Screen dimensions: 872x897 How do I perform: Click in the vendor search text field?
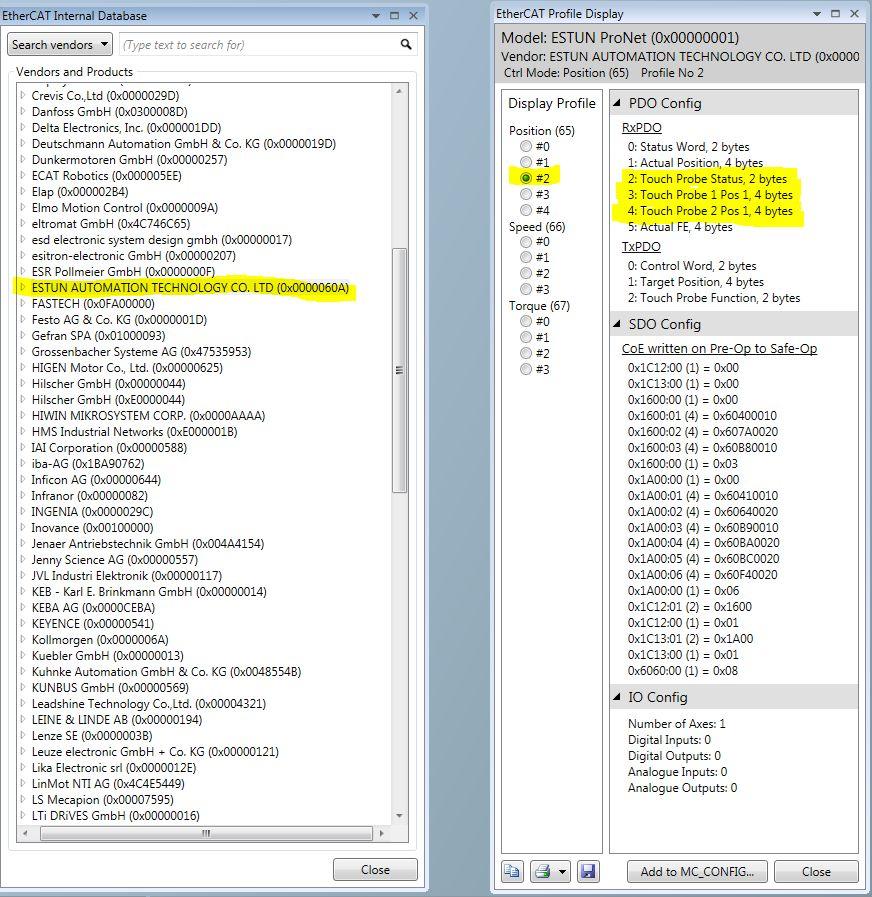pyautogui.click(x=259, y=45)
